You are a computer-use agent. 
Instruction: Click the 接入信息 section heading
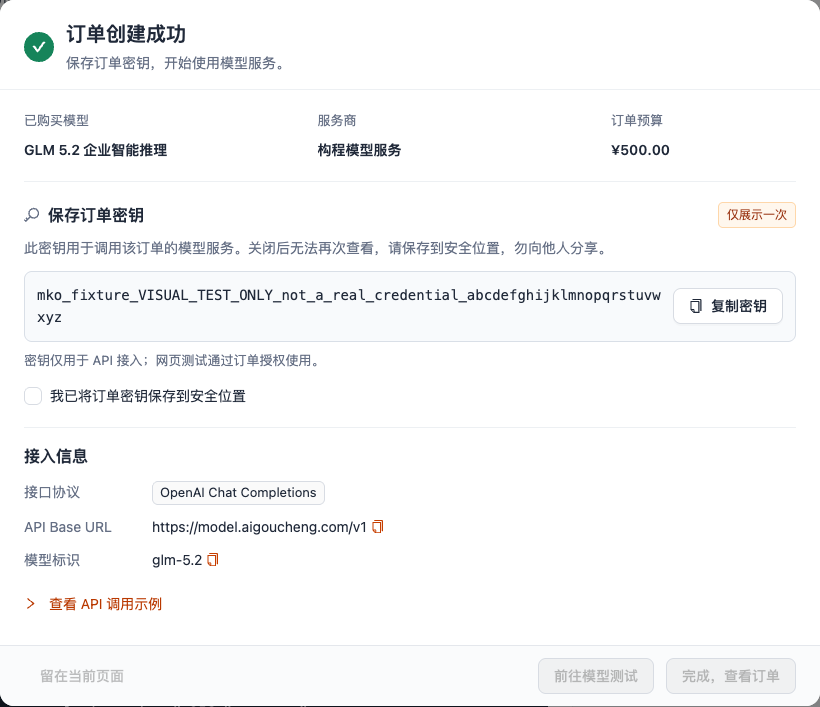pyautogui.click(x=56, y=456)
